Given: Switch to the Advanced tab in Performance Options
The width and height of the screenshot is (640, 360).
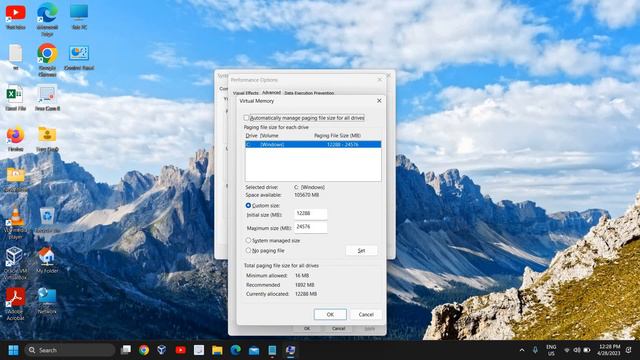Looking at the screenshot, I should (x=271, y=93).
